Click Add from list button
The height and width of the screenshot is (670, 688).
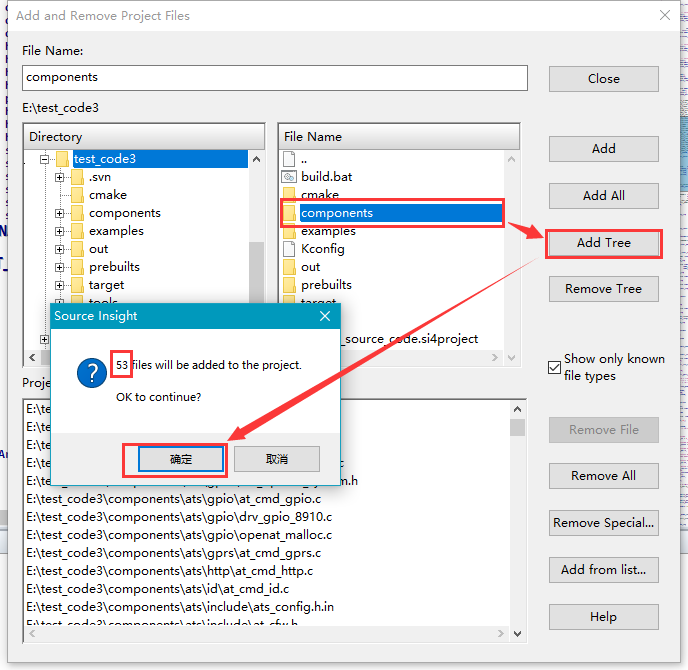click(603, 570)
